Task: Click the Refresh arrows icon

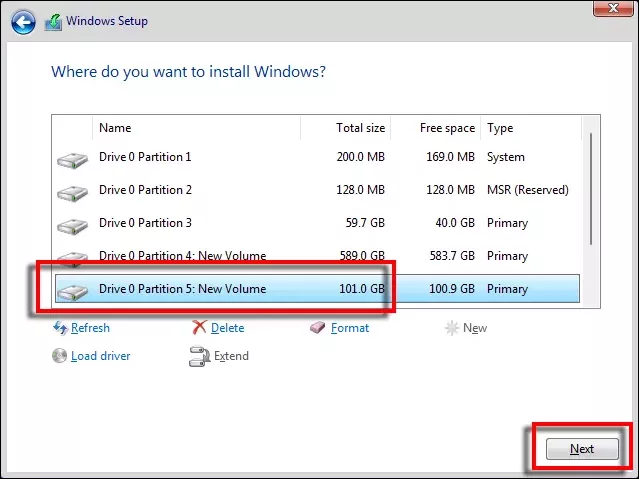Action: 60,328
